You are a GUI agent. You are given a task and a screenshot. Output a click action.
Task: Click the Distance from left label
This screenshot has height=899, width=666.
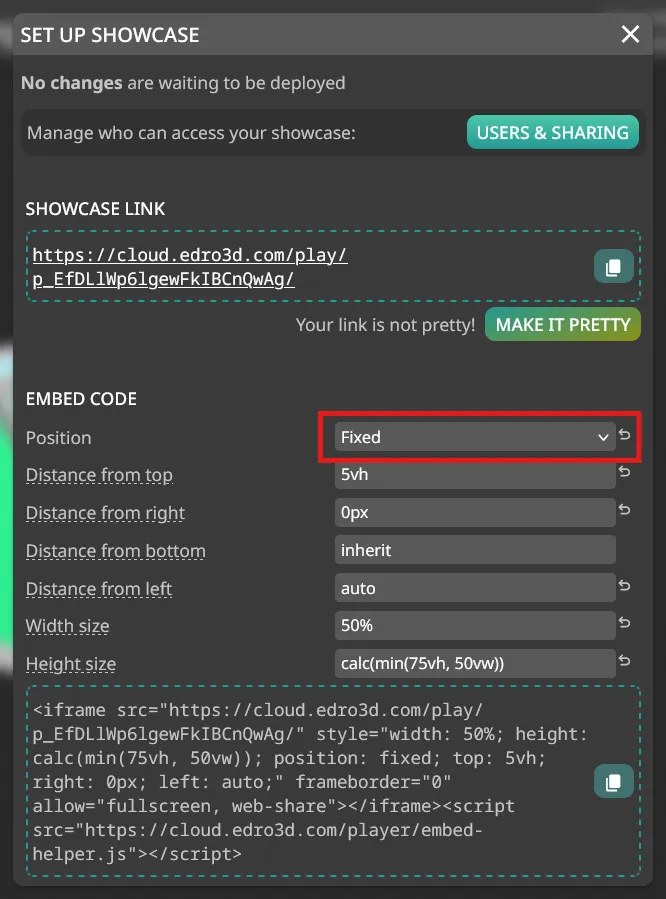[99, 589]
